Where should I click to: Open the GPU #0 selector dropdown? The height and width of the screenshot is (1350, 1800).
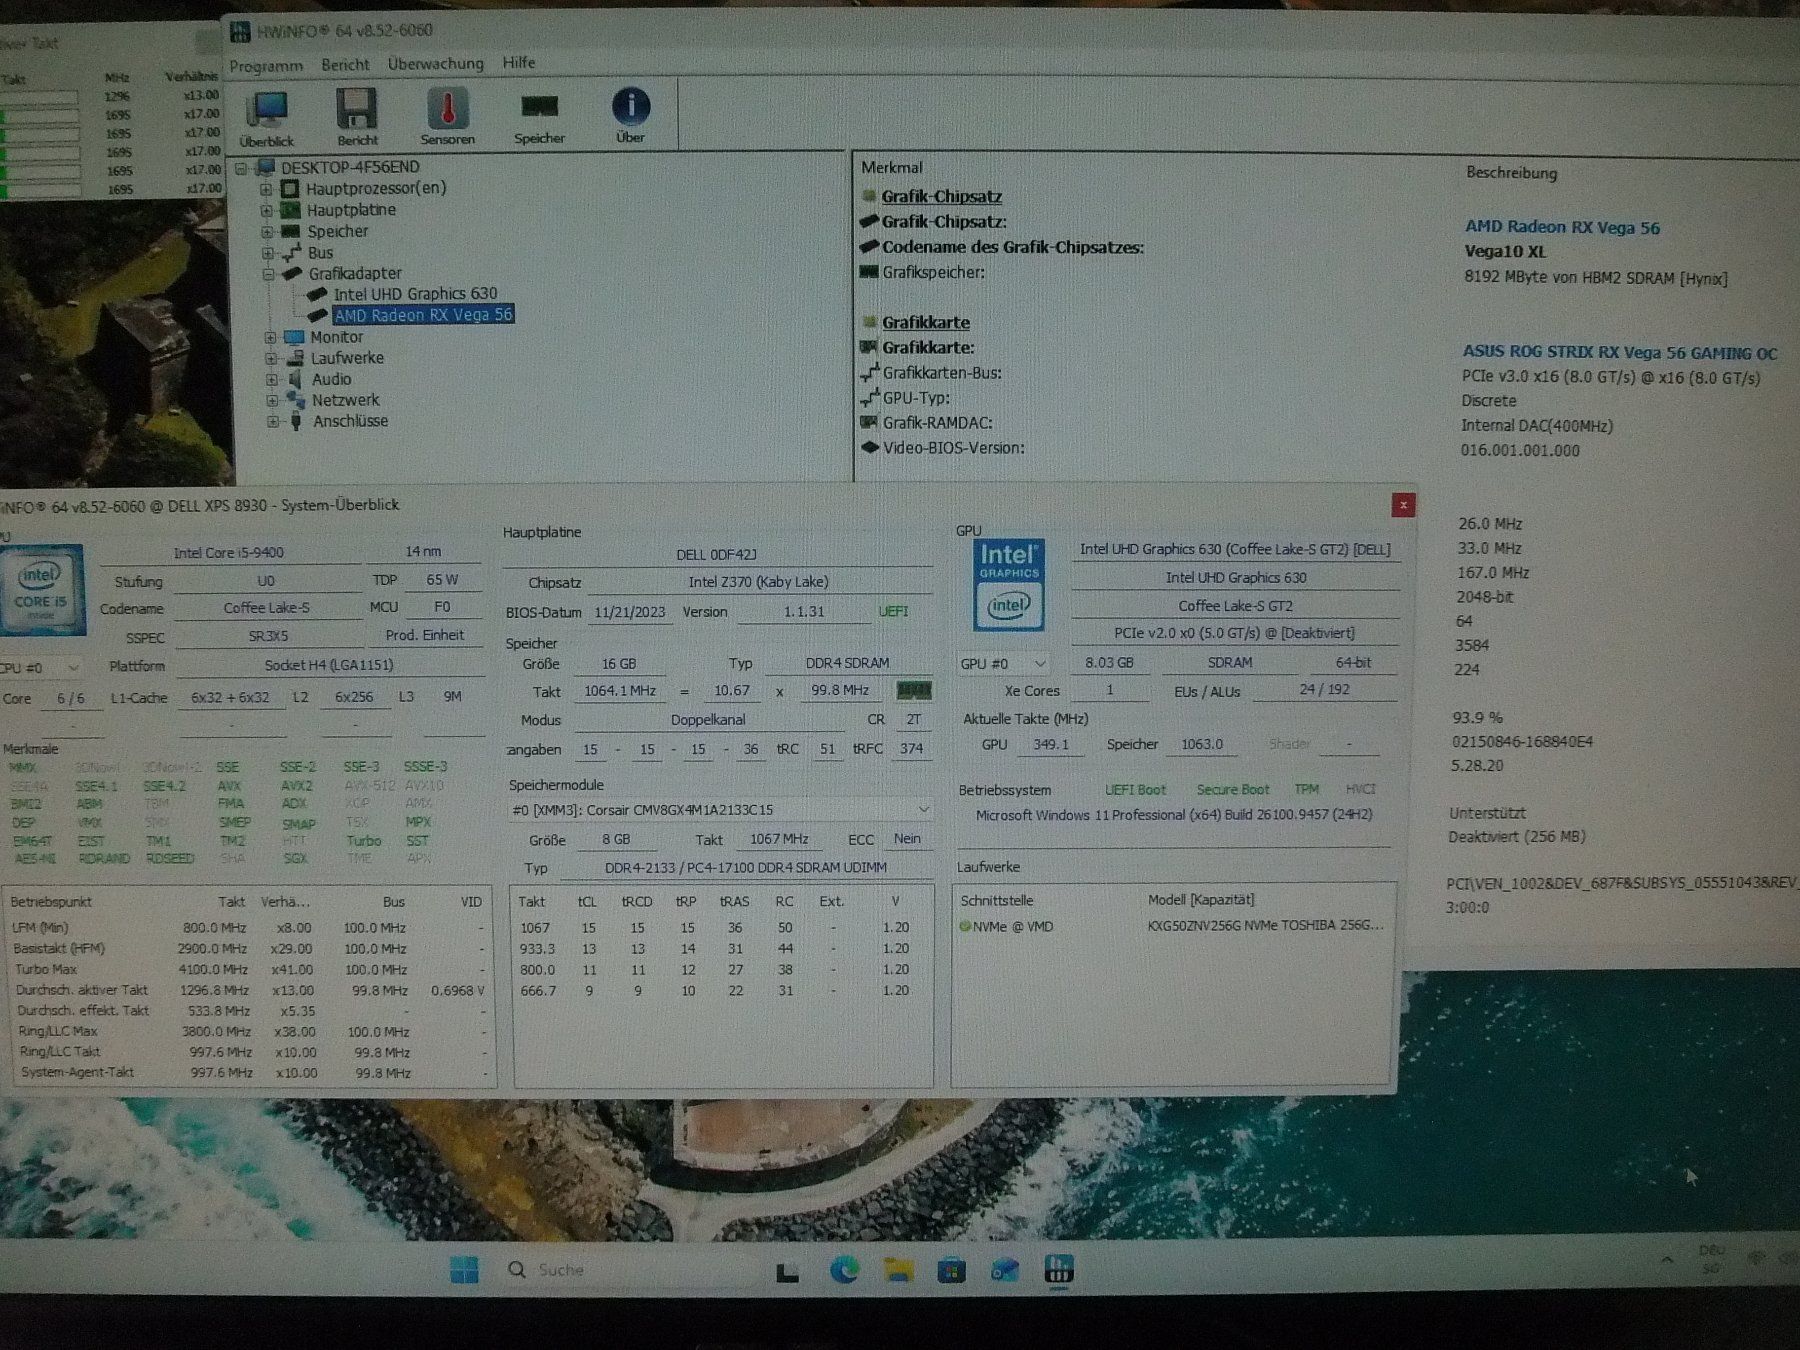point(1003,663)
